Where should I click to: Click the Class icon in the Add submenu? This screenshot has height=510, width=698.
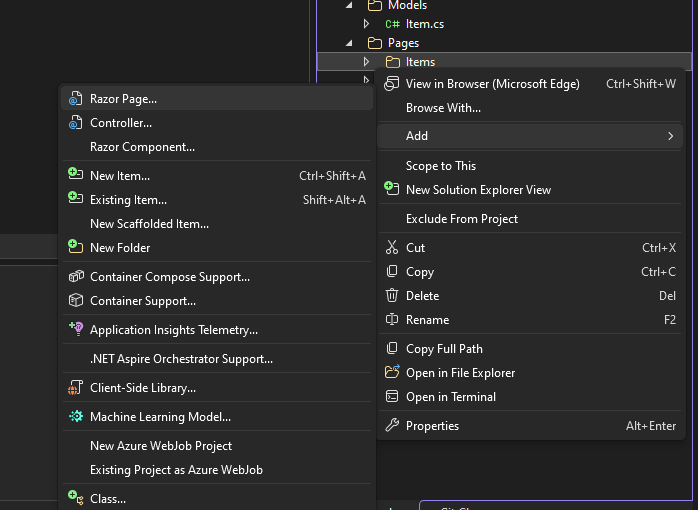pyautogui.click(x=76, y=498)
